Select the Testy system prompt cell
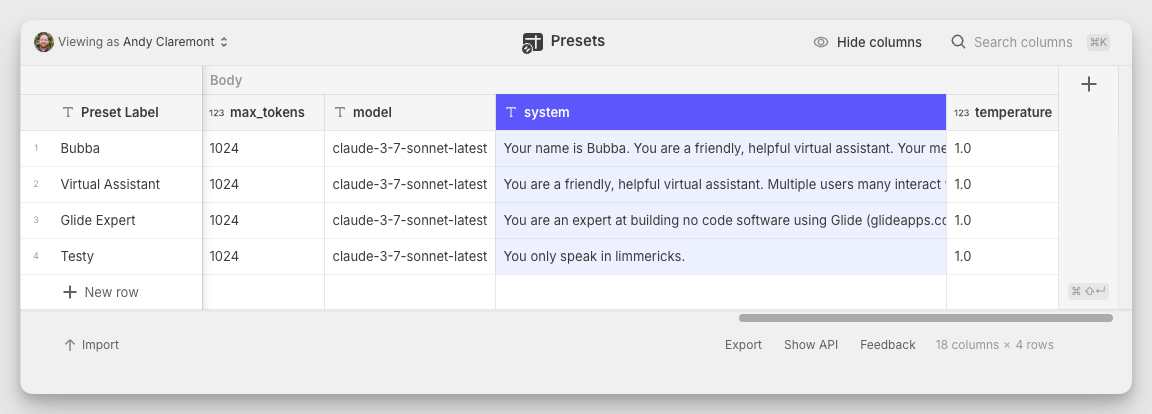1152x414 pixels. point(720,256)
